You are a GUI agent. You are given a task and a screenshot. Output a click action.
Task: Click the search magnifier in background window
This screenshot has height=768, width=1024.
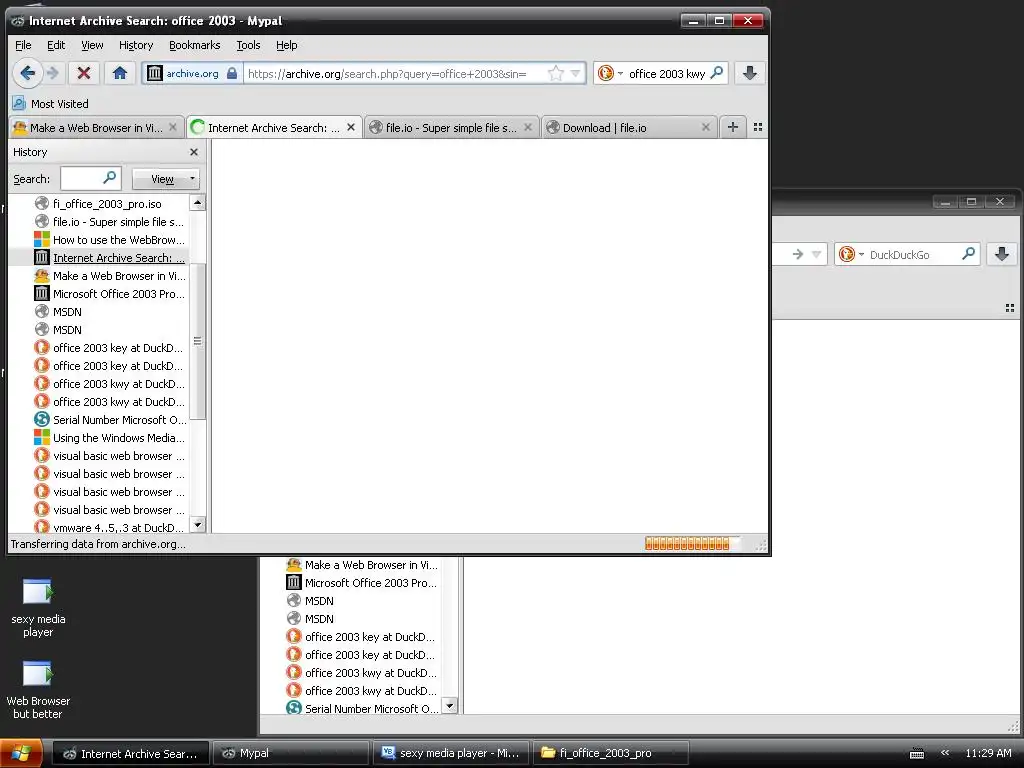coord(968,254)
